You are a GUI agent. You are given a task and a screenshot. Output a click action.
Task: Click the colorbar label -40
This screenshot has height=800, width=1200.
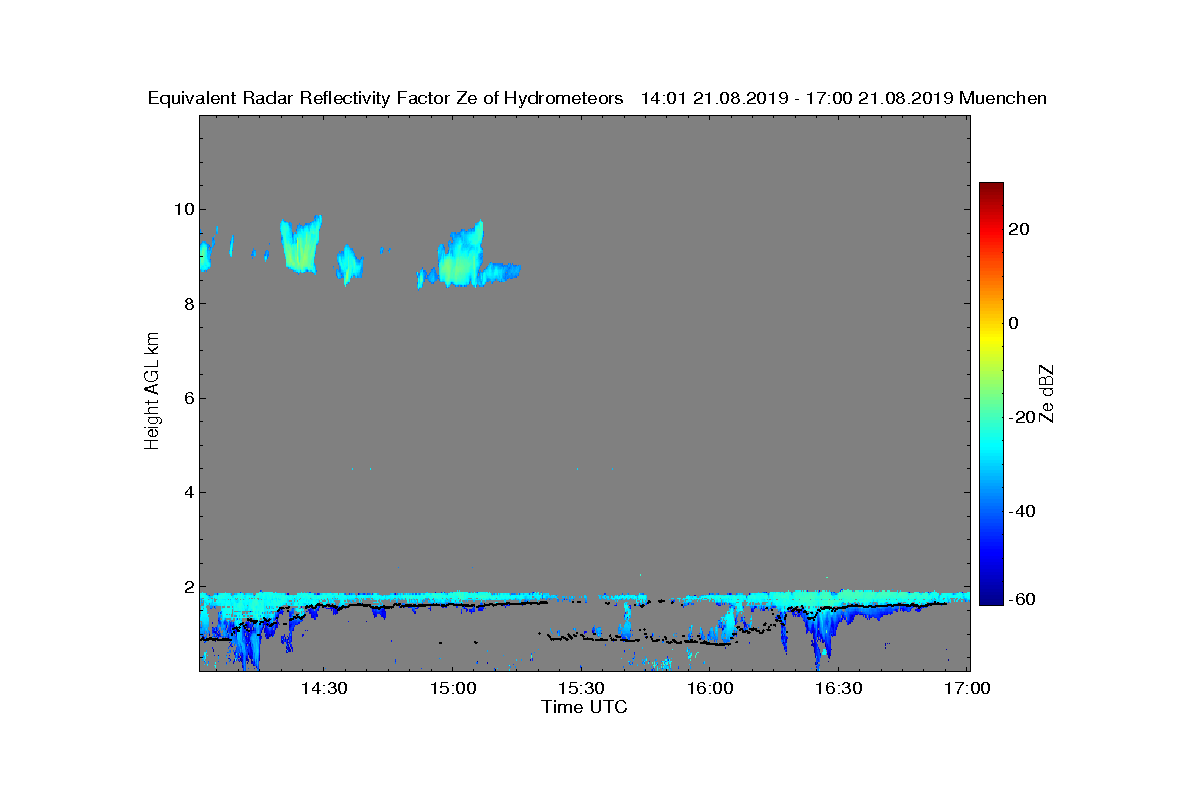coord(1019,512)
